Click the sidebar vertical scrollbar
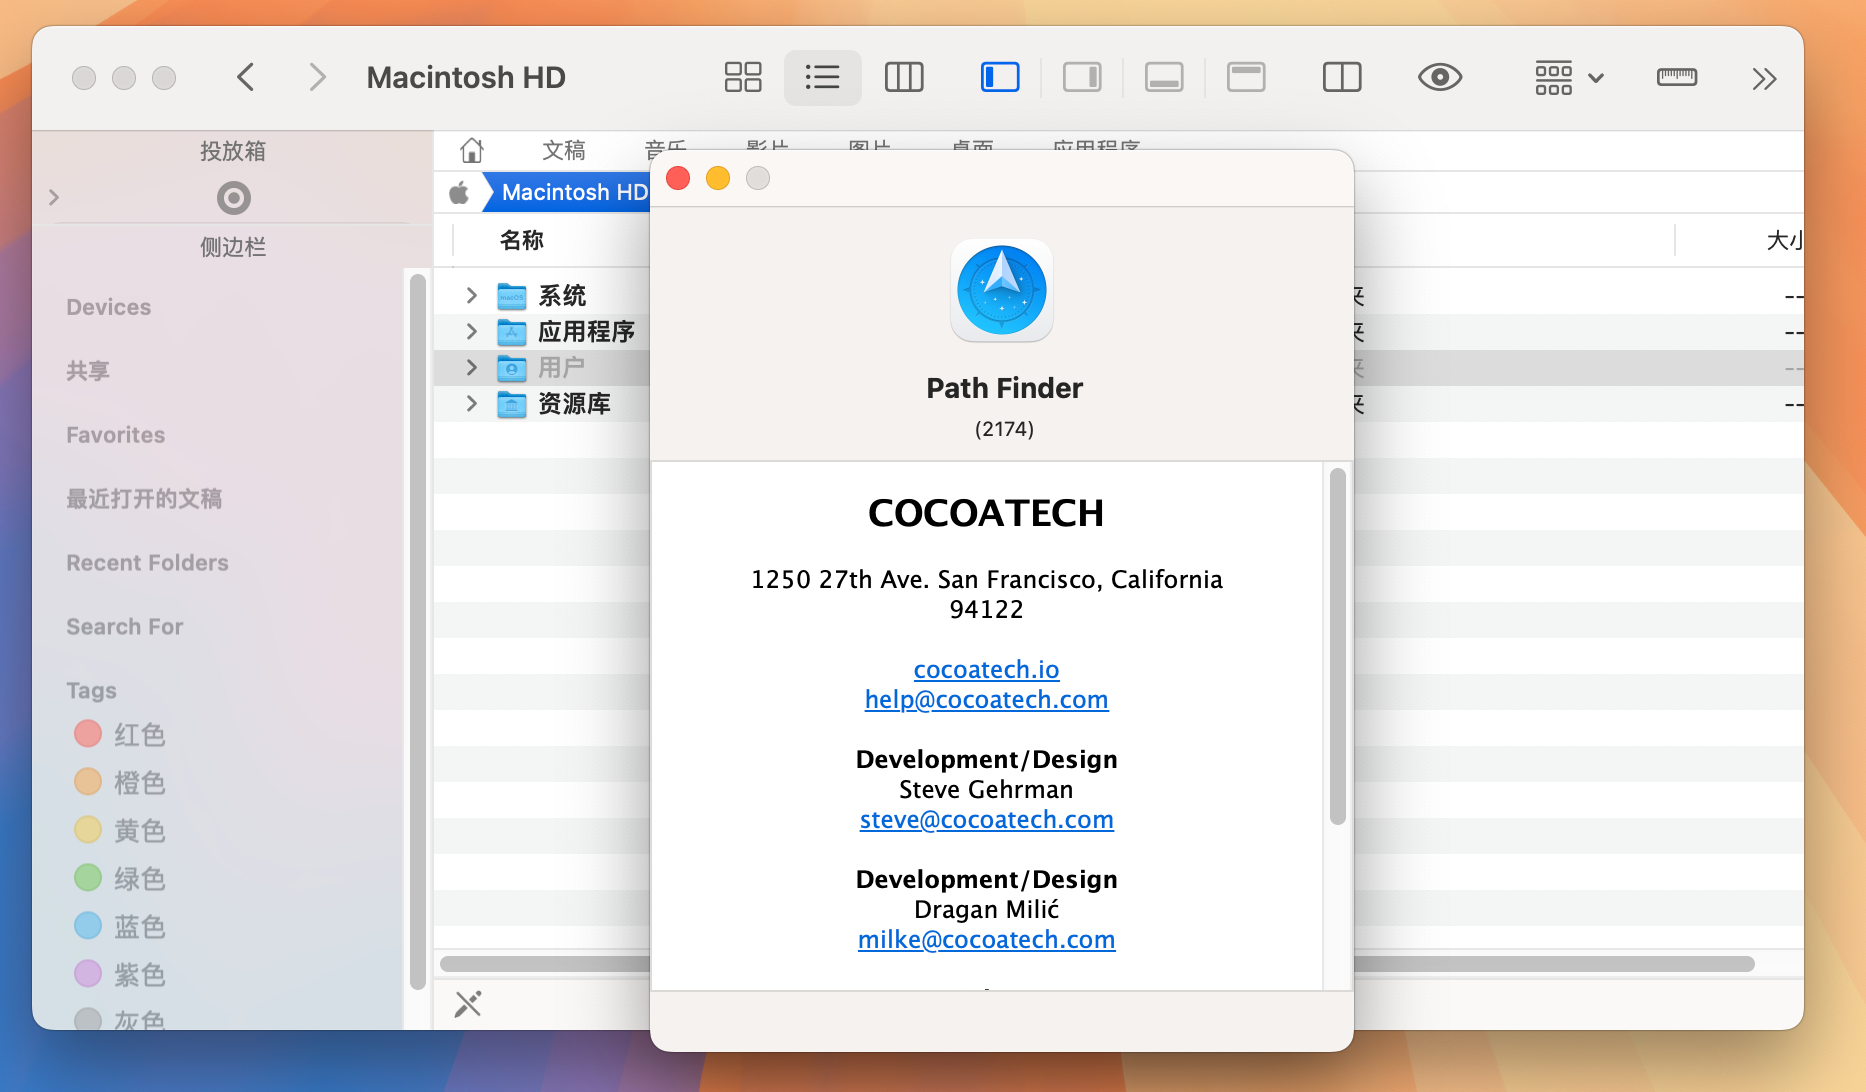The height and width of the screenshot is (1092, 1866). pos(418,632)
